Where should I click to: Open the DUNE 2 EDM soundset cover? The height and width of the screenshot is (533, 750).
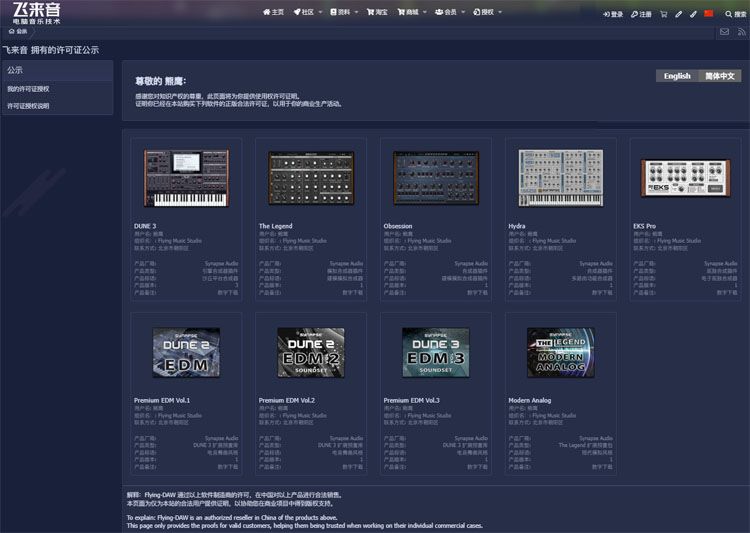pos(186,353)
